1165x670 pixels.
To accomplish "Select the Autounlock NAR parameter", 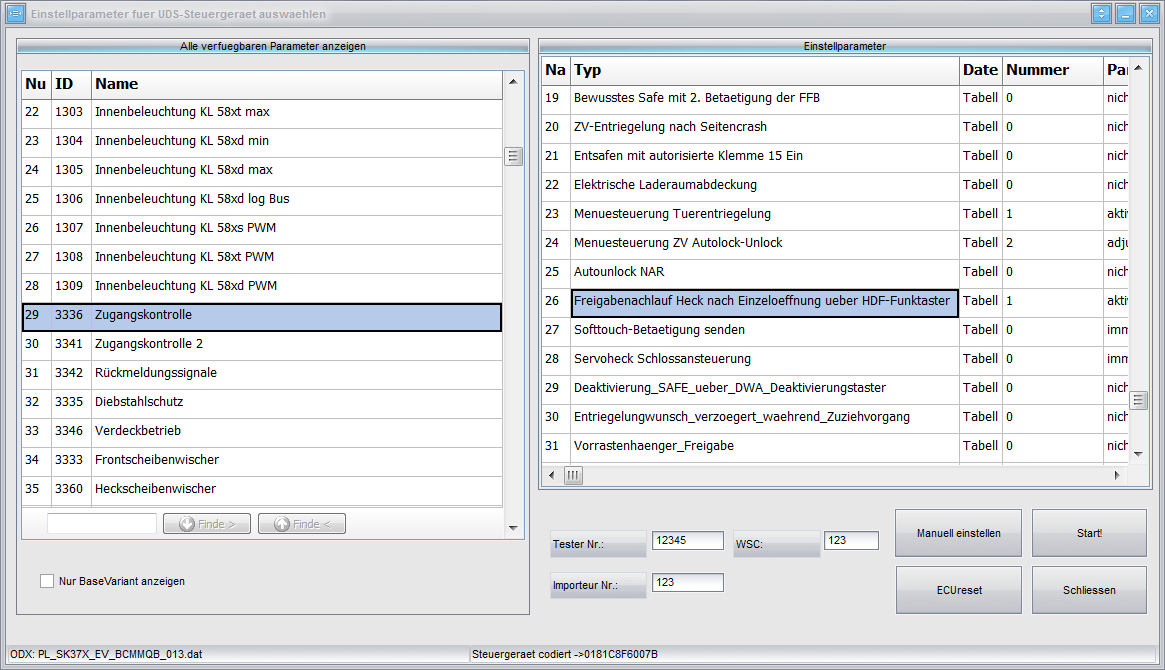I will pos(835,272).
